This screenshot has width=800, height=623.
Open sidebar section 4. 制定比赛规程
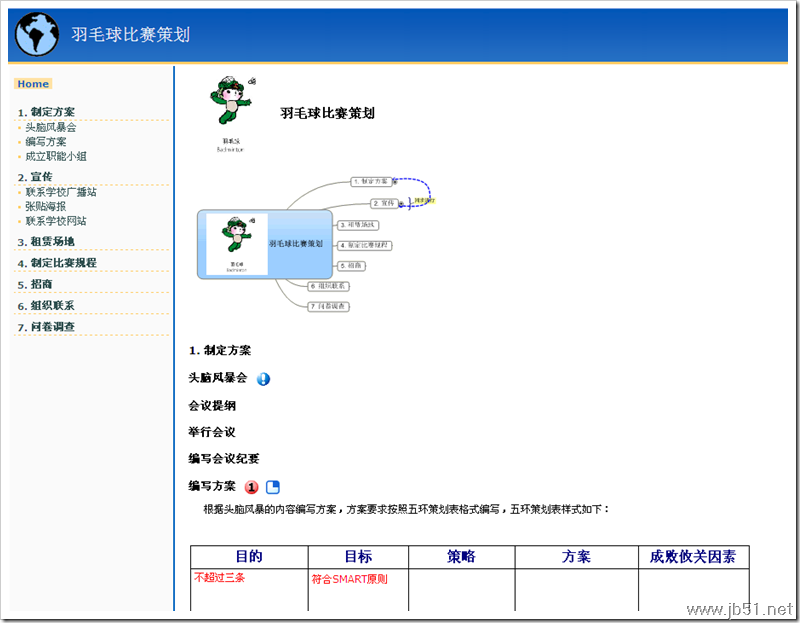57,263
